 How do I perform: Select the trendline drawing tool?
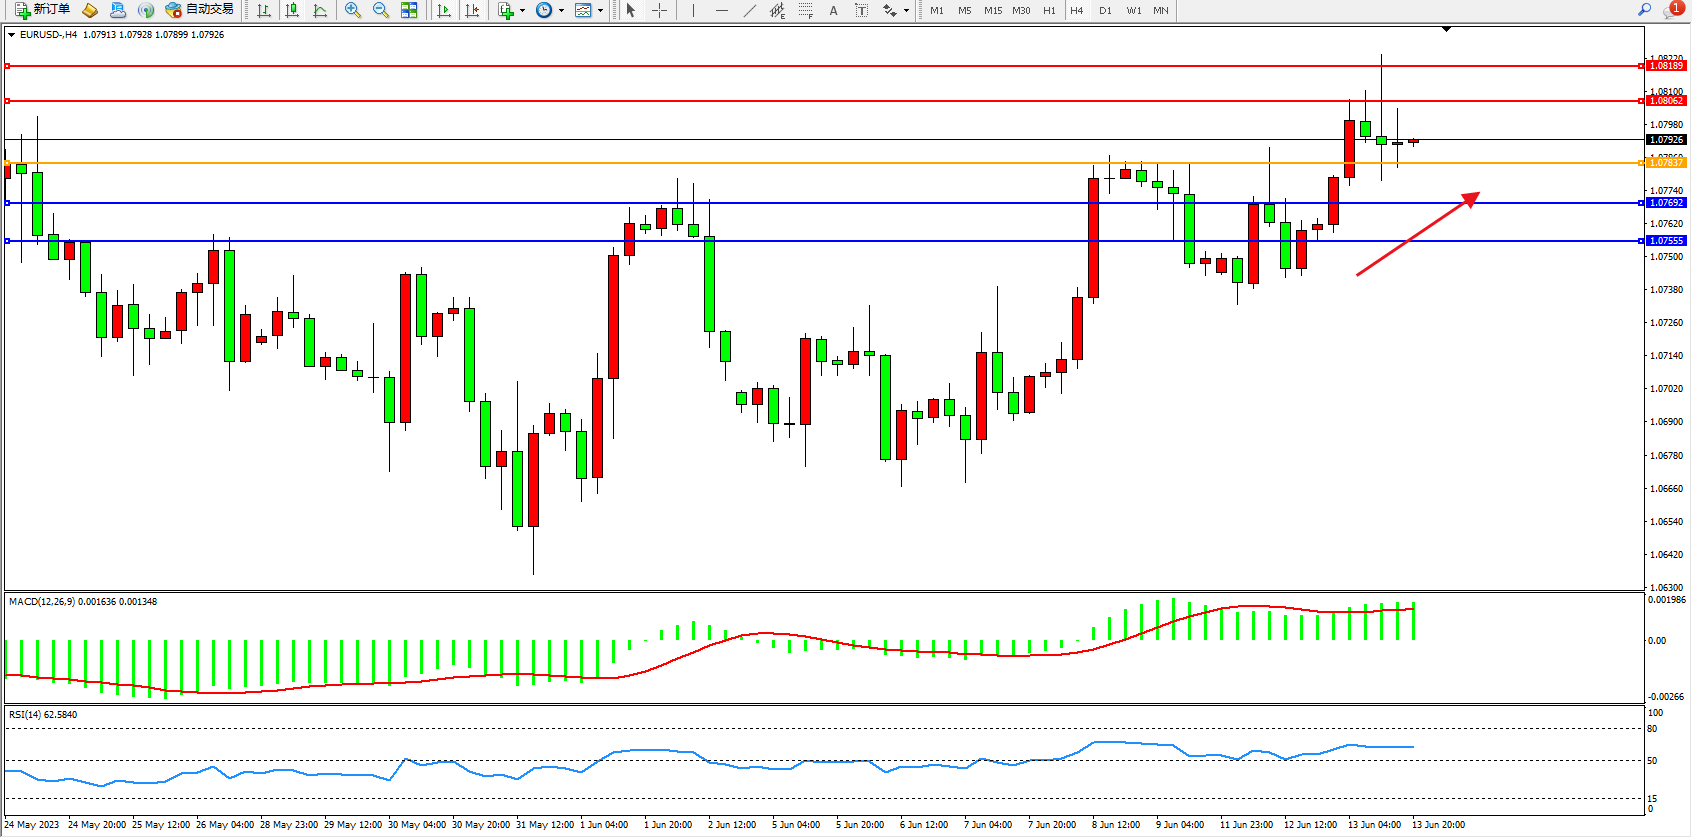pos(749,10)
